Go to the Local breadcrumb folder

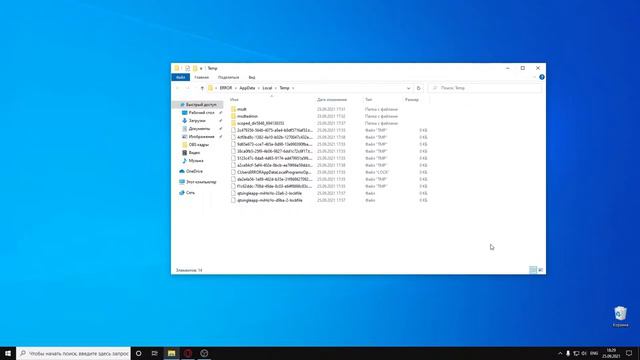(x=267, y=88)
